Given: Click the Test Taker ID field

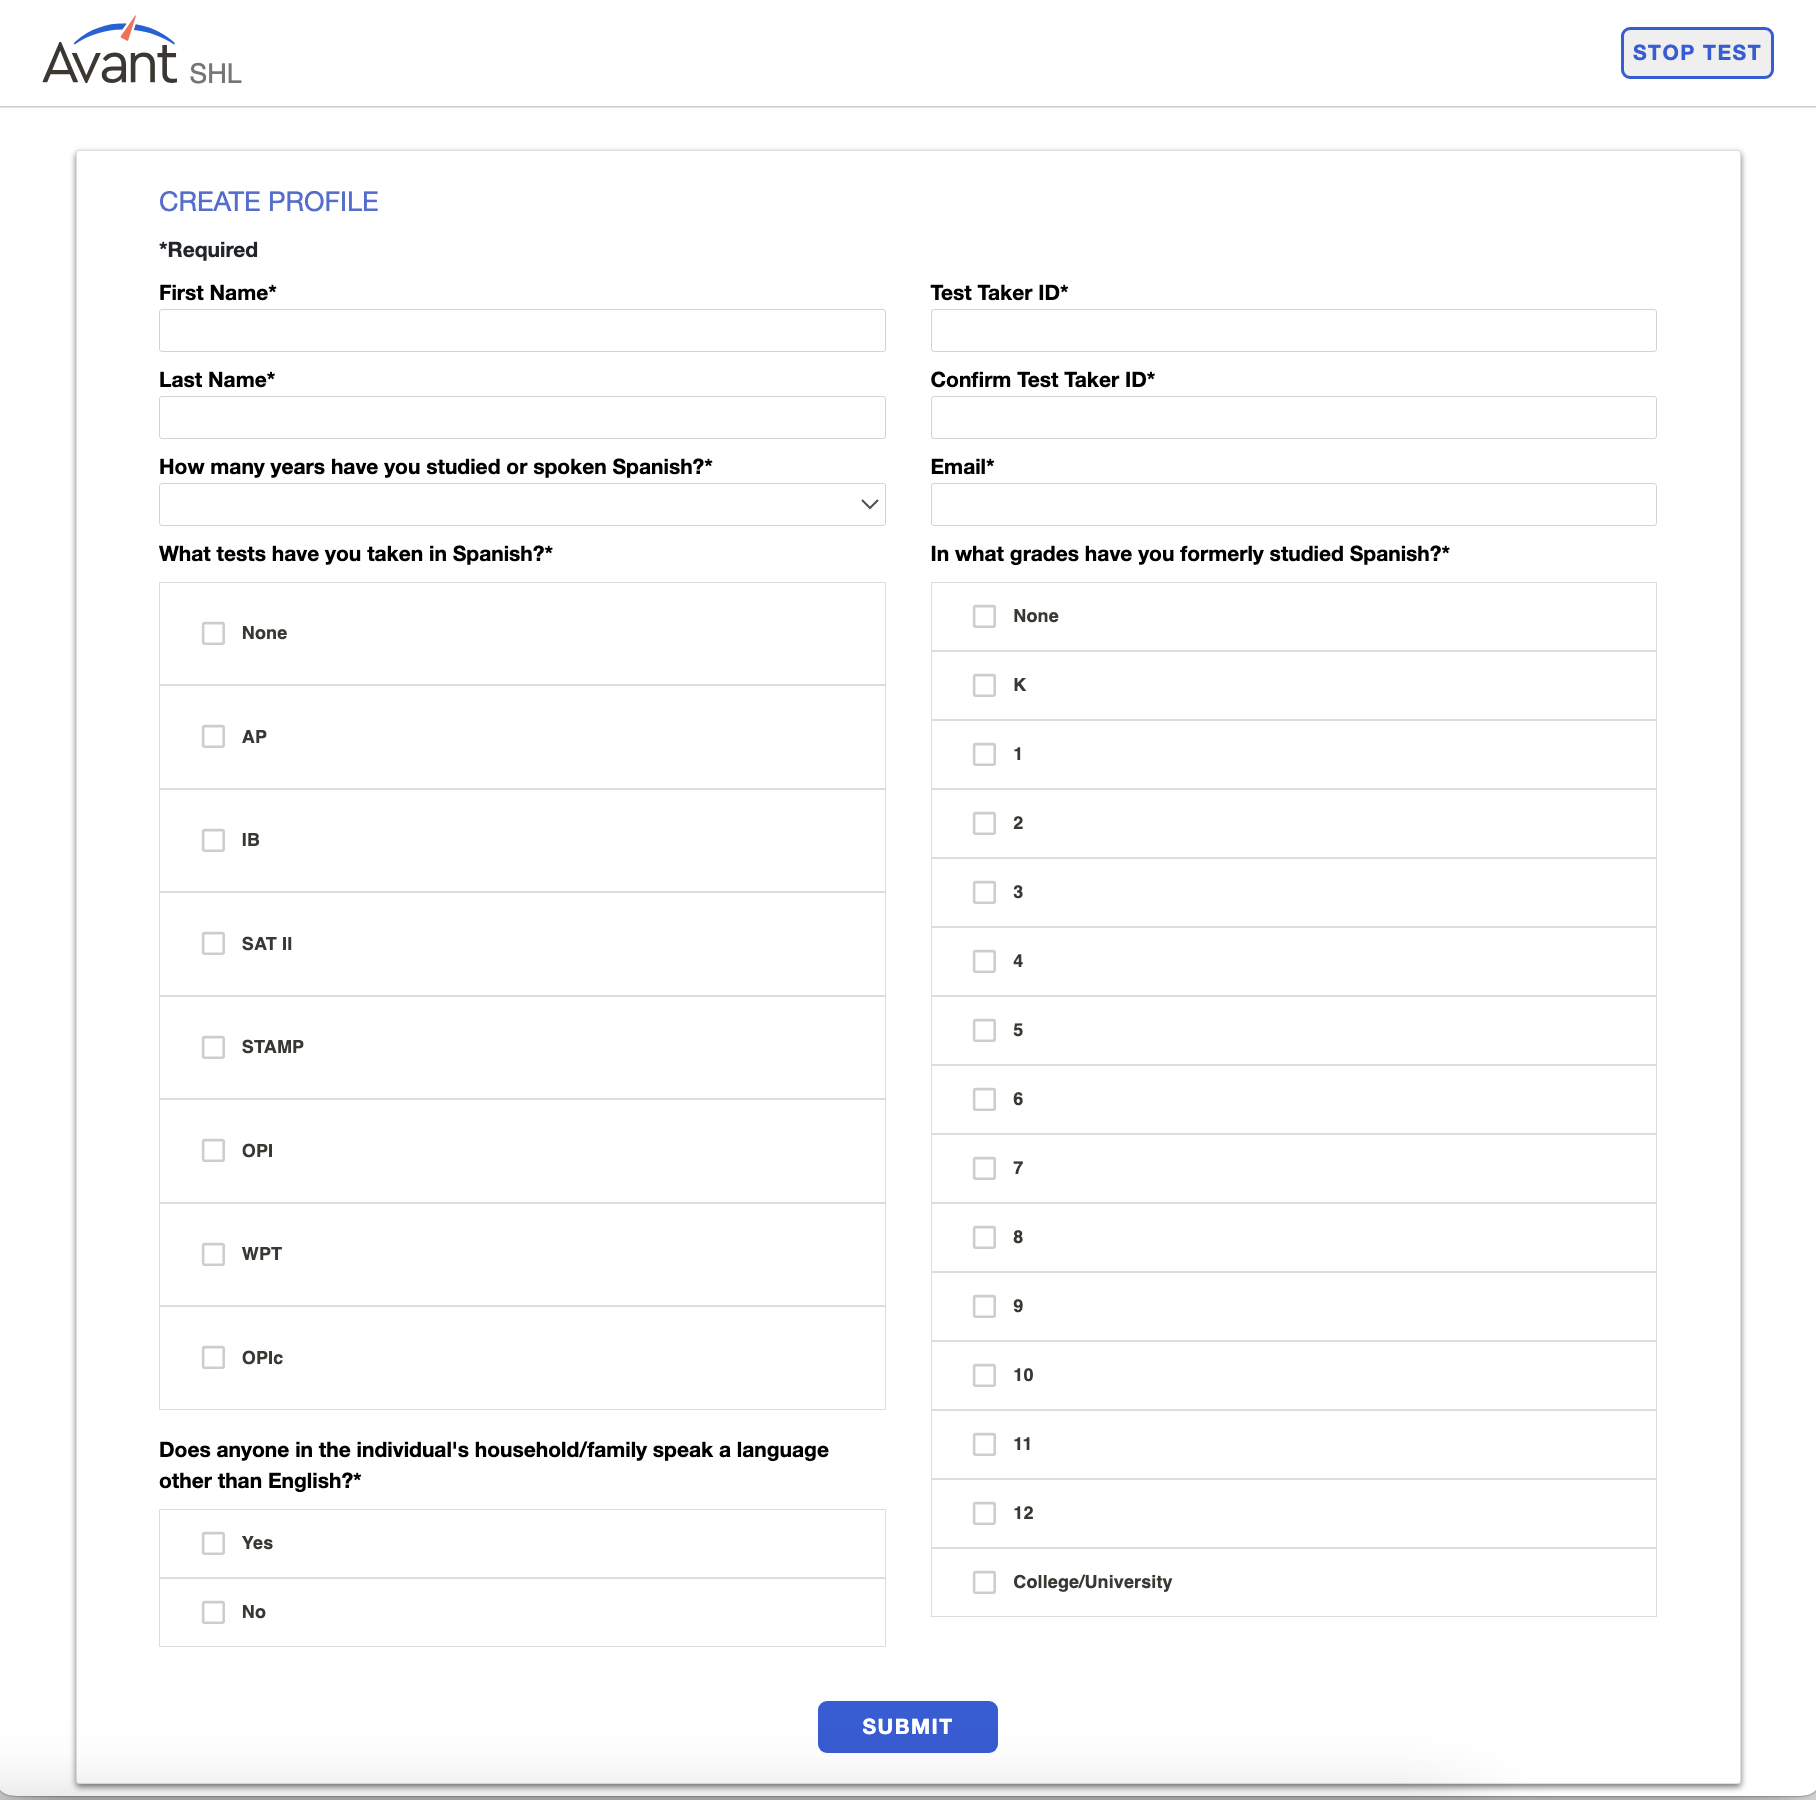Looking at the screenshot, I should (1292, 331).
